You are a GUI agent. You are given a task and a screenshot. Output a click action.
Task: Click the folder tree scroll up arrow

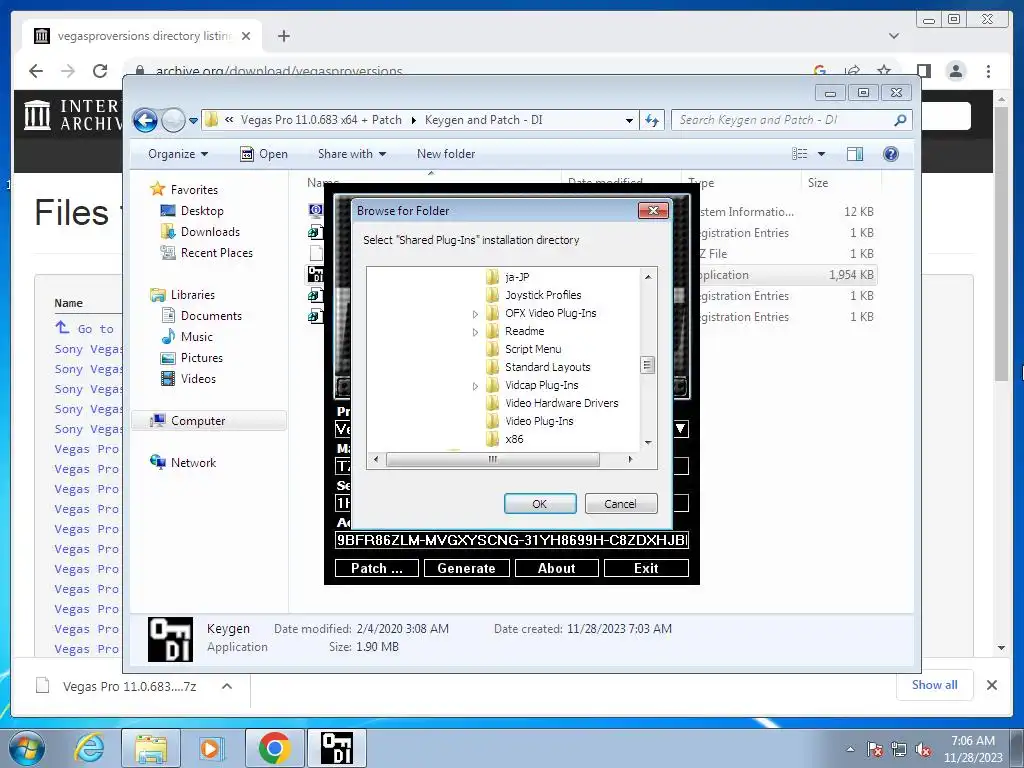pyautogui.click(x=648, y=277)
